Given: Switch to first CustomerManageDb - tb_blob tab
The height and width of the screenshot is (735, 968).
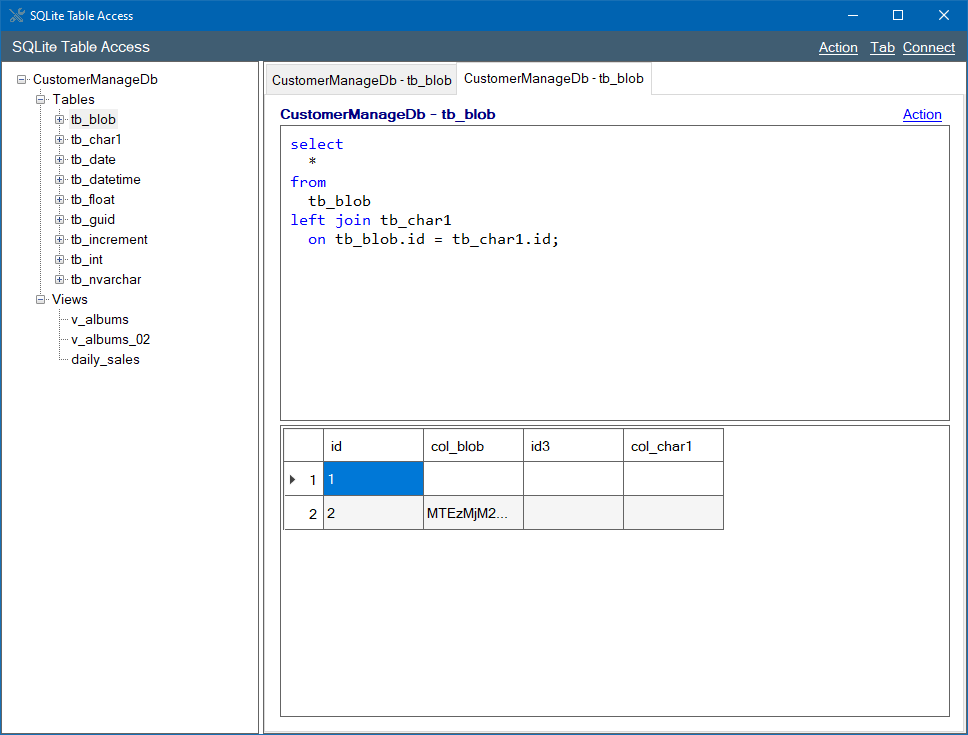Looking at the screenshot, I should point(361,80).
